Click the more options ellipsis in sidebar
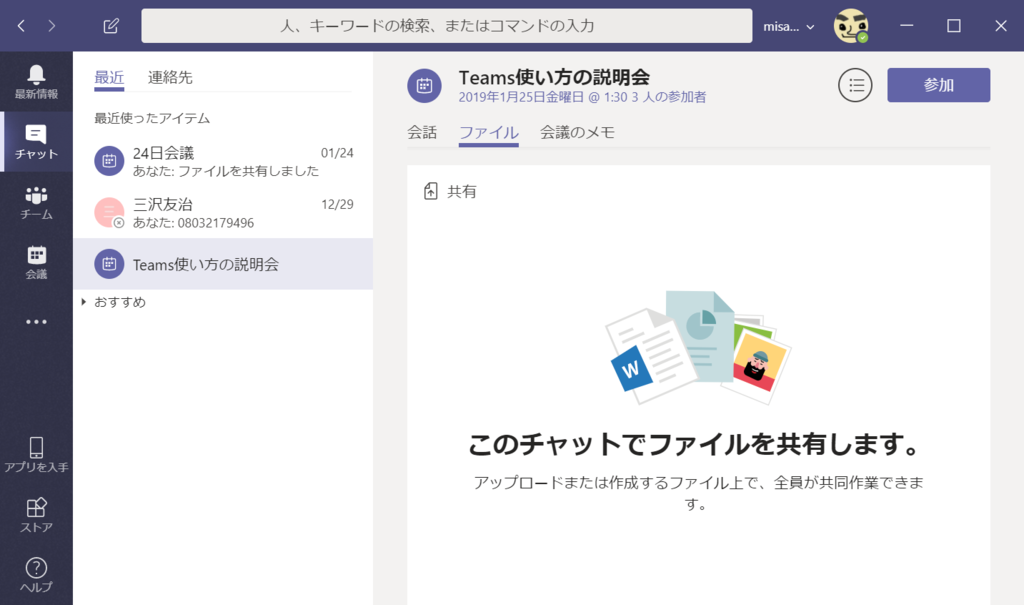1024x605 pixels. pyautogui.click(x=36, y=320)
